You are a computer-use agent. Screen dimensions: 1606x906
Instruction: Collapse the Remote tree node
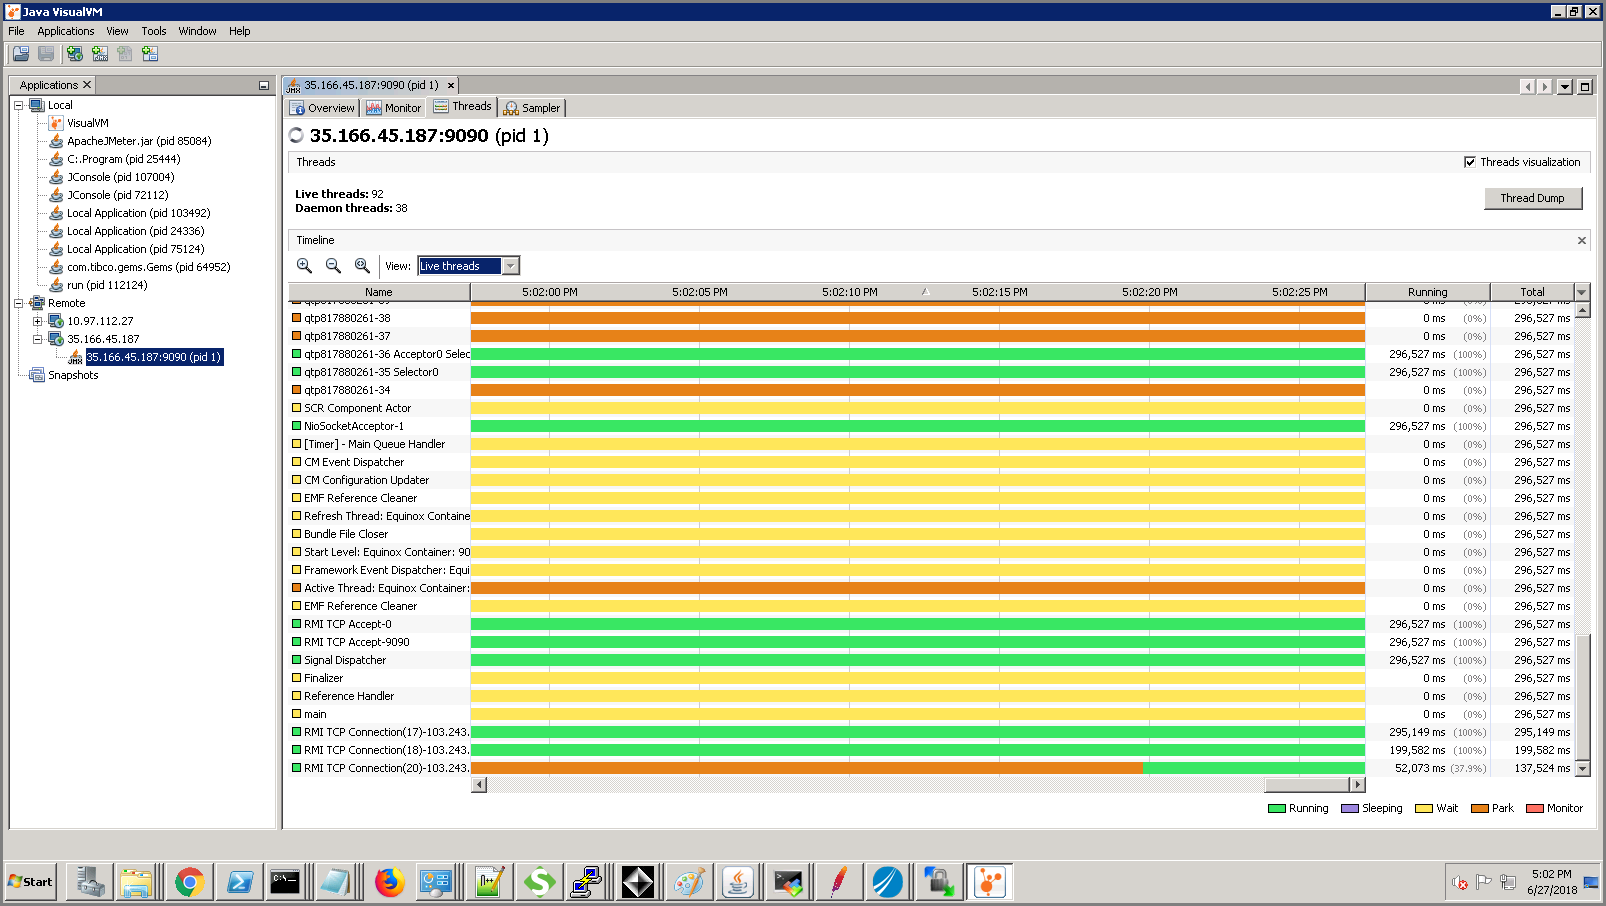pos(18,303)
